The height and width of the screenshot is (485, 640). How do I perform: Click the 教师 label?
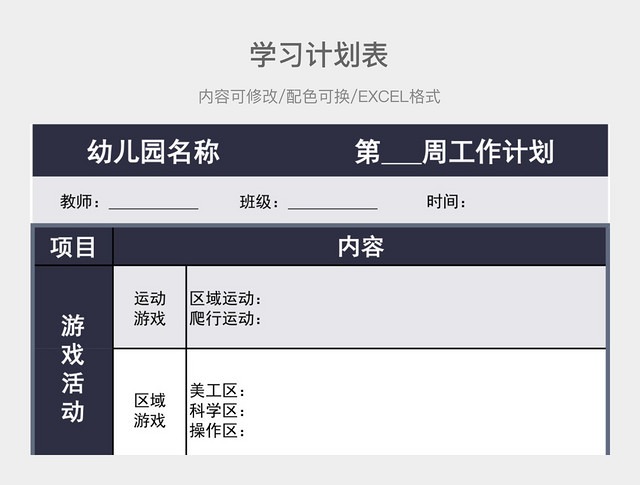click(x=80, y=201)
